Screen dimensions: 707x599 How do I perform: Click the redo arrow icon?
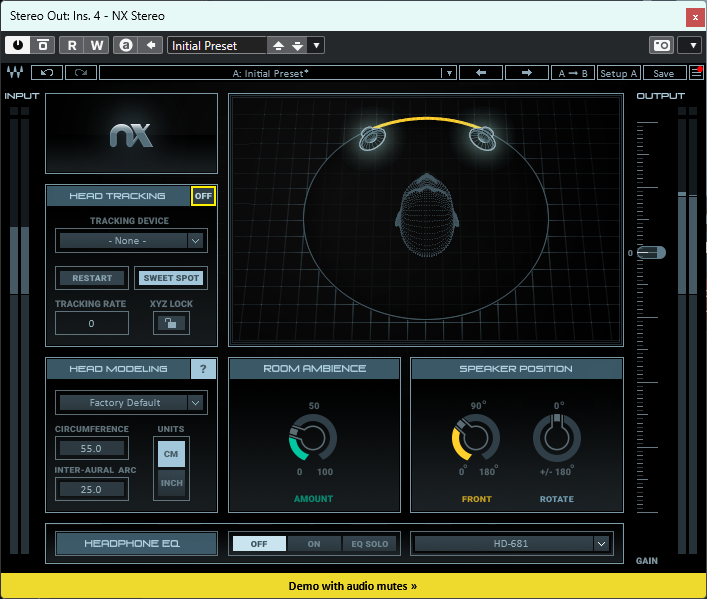(x=81, y=73)
